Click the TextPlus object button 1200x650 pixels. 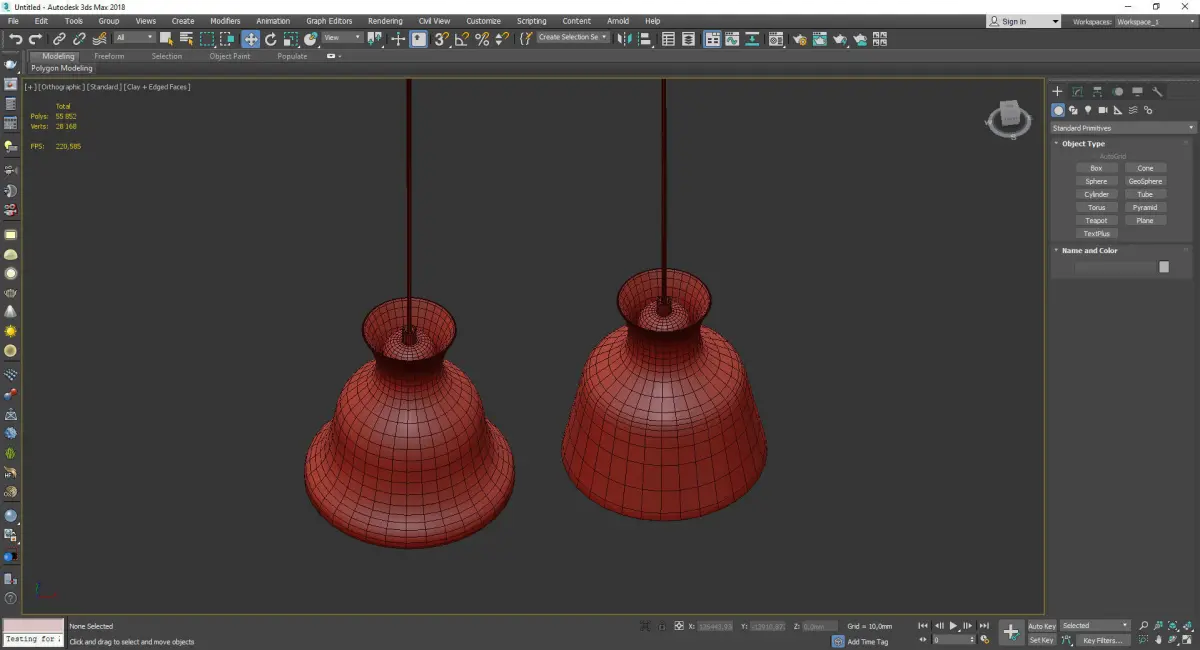coord(1096,233)
